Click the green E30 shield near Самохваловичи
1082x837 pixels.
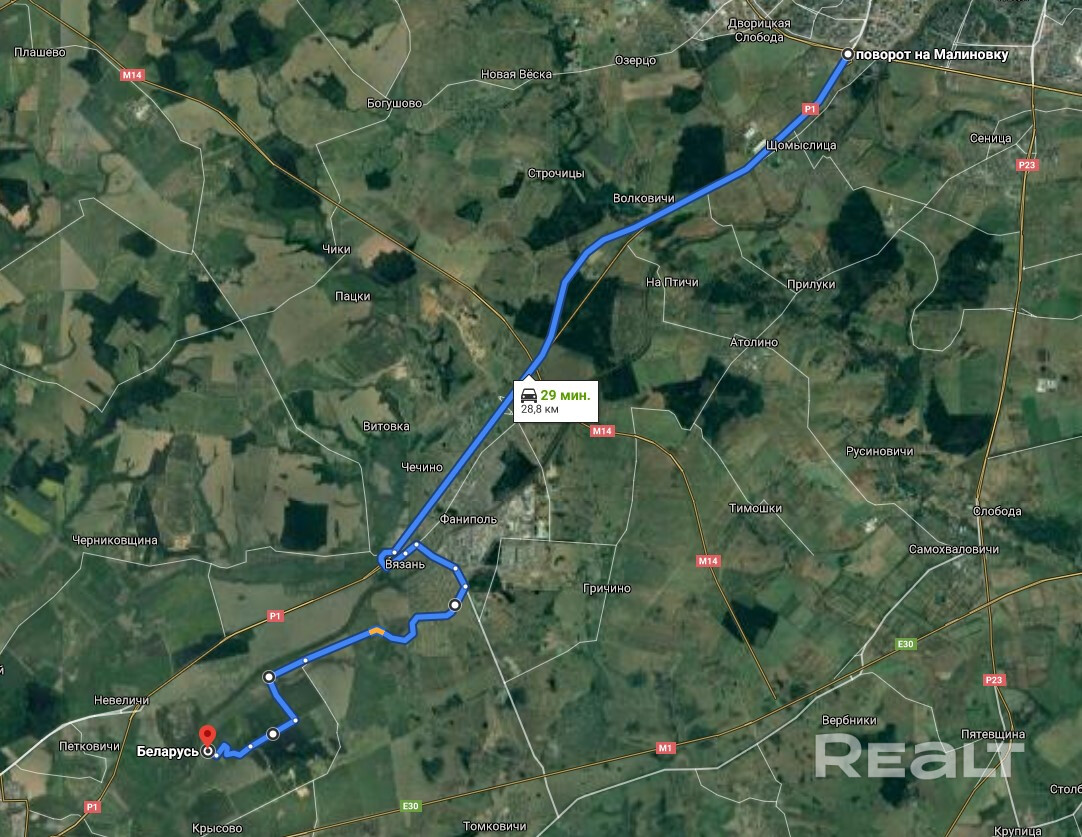tap(905, 644)
